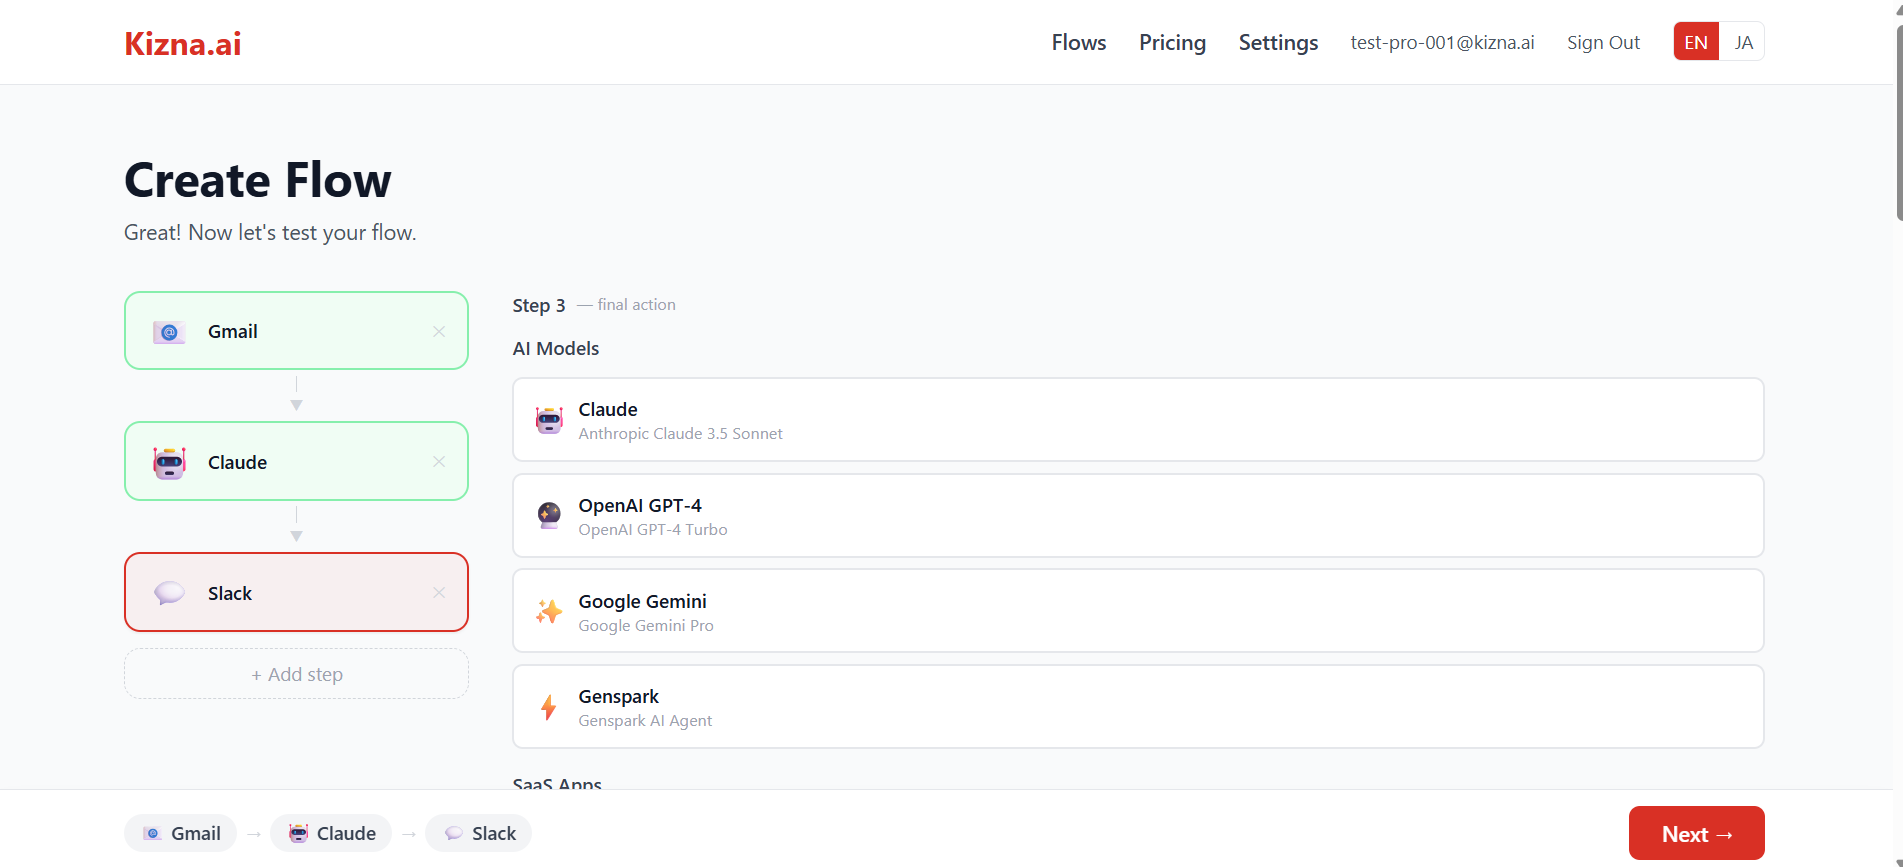
Task: Click 'OpenAI GPT-4 Turbo' subtitle text
Action: point(653,529)
